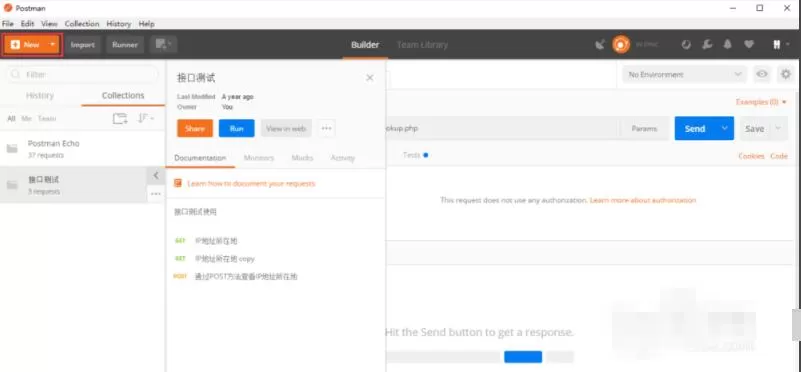Click the heart icon in header
801x372 pixels.
pos(749,45)
